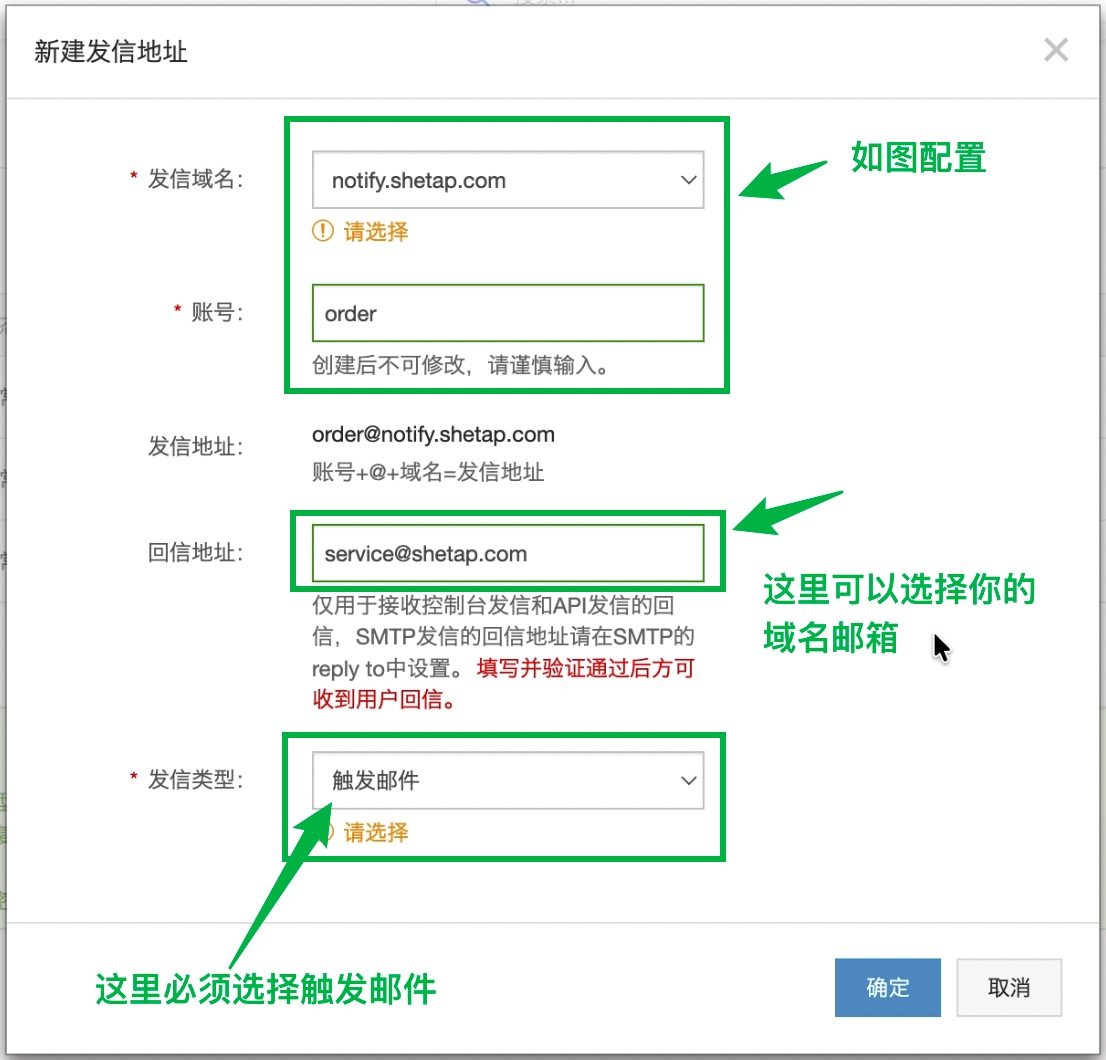
Task: Select the order@notify.shetap.com address text
Action: (433, 434)
